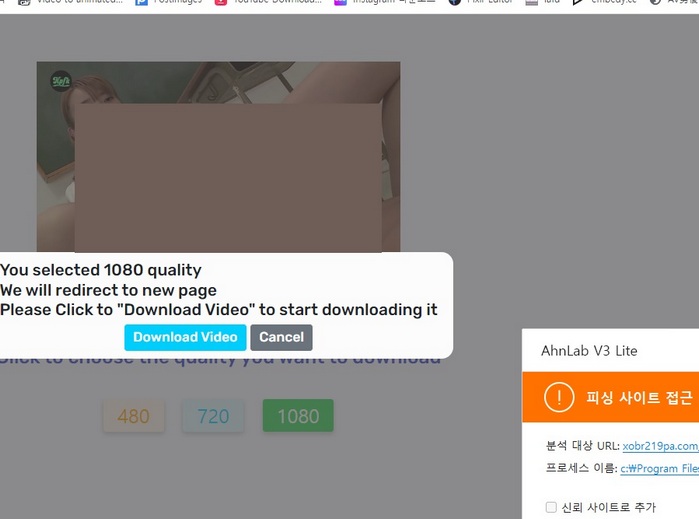Image resolution: width=699 pixels, height=519 pixels.
Task: Choose the 480 quality option
Action: point(134,416)
